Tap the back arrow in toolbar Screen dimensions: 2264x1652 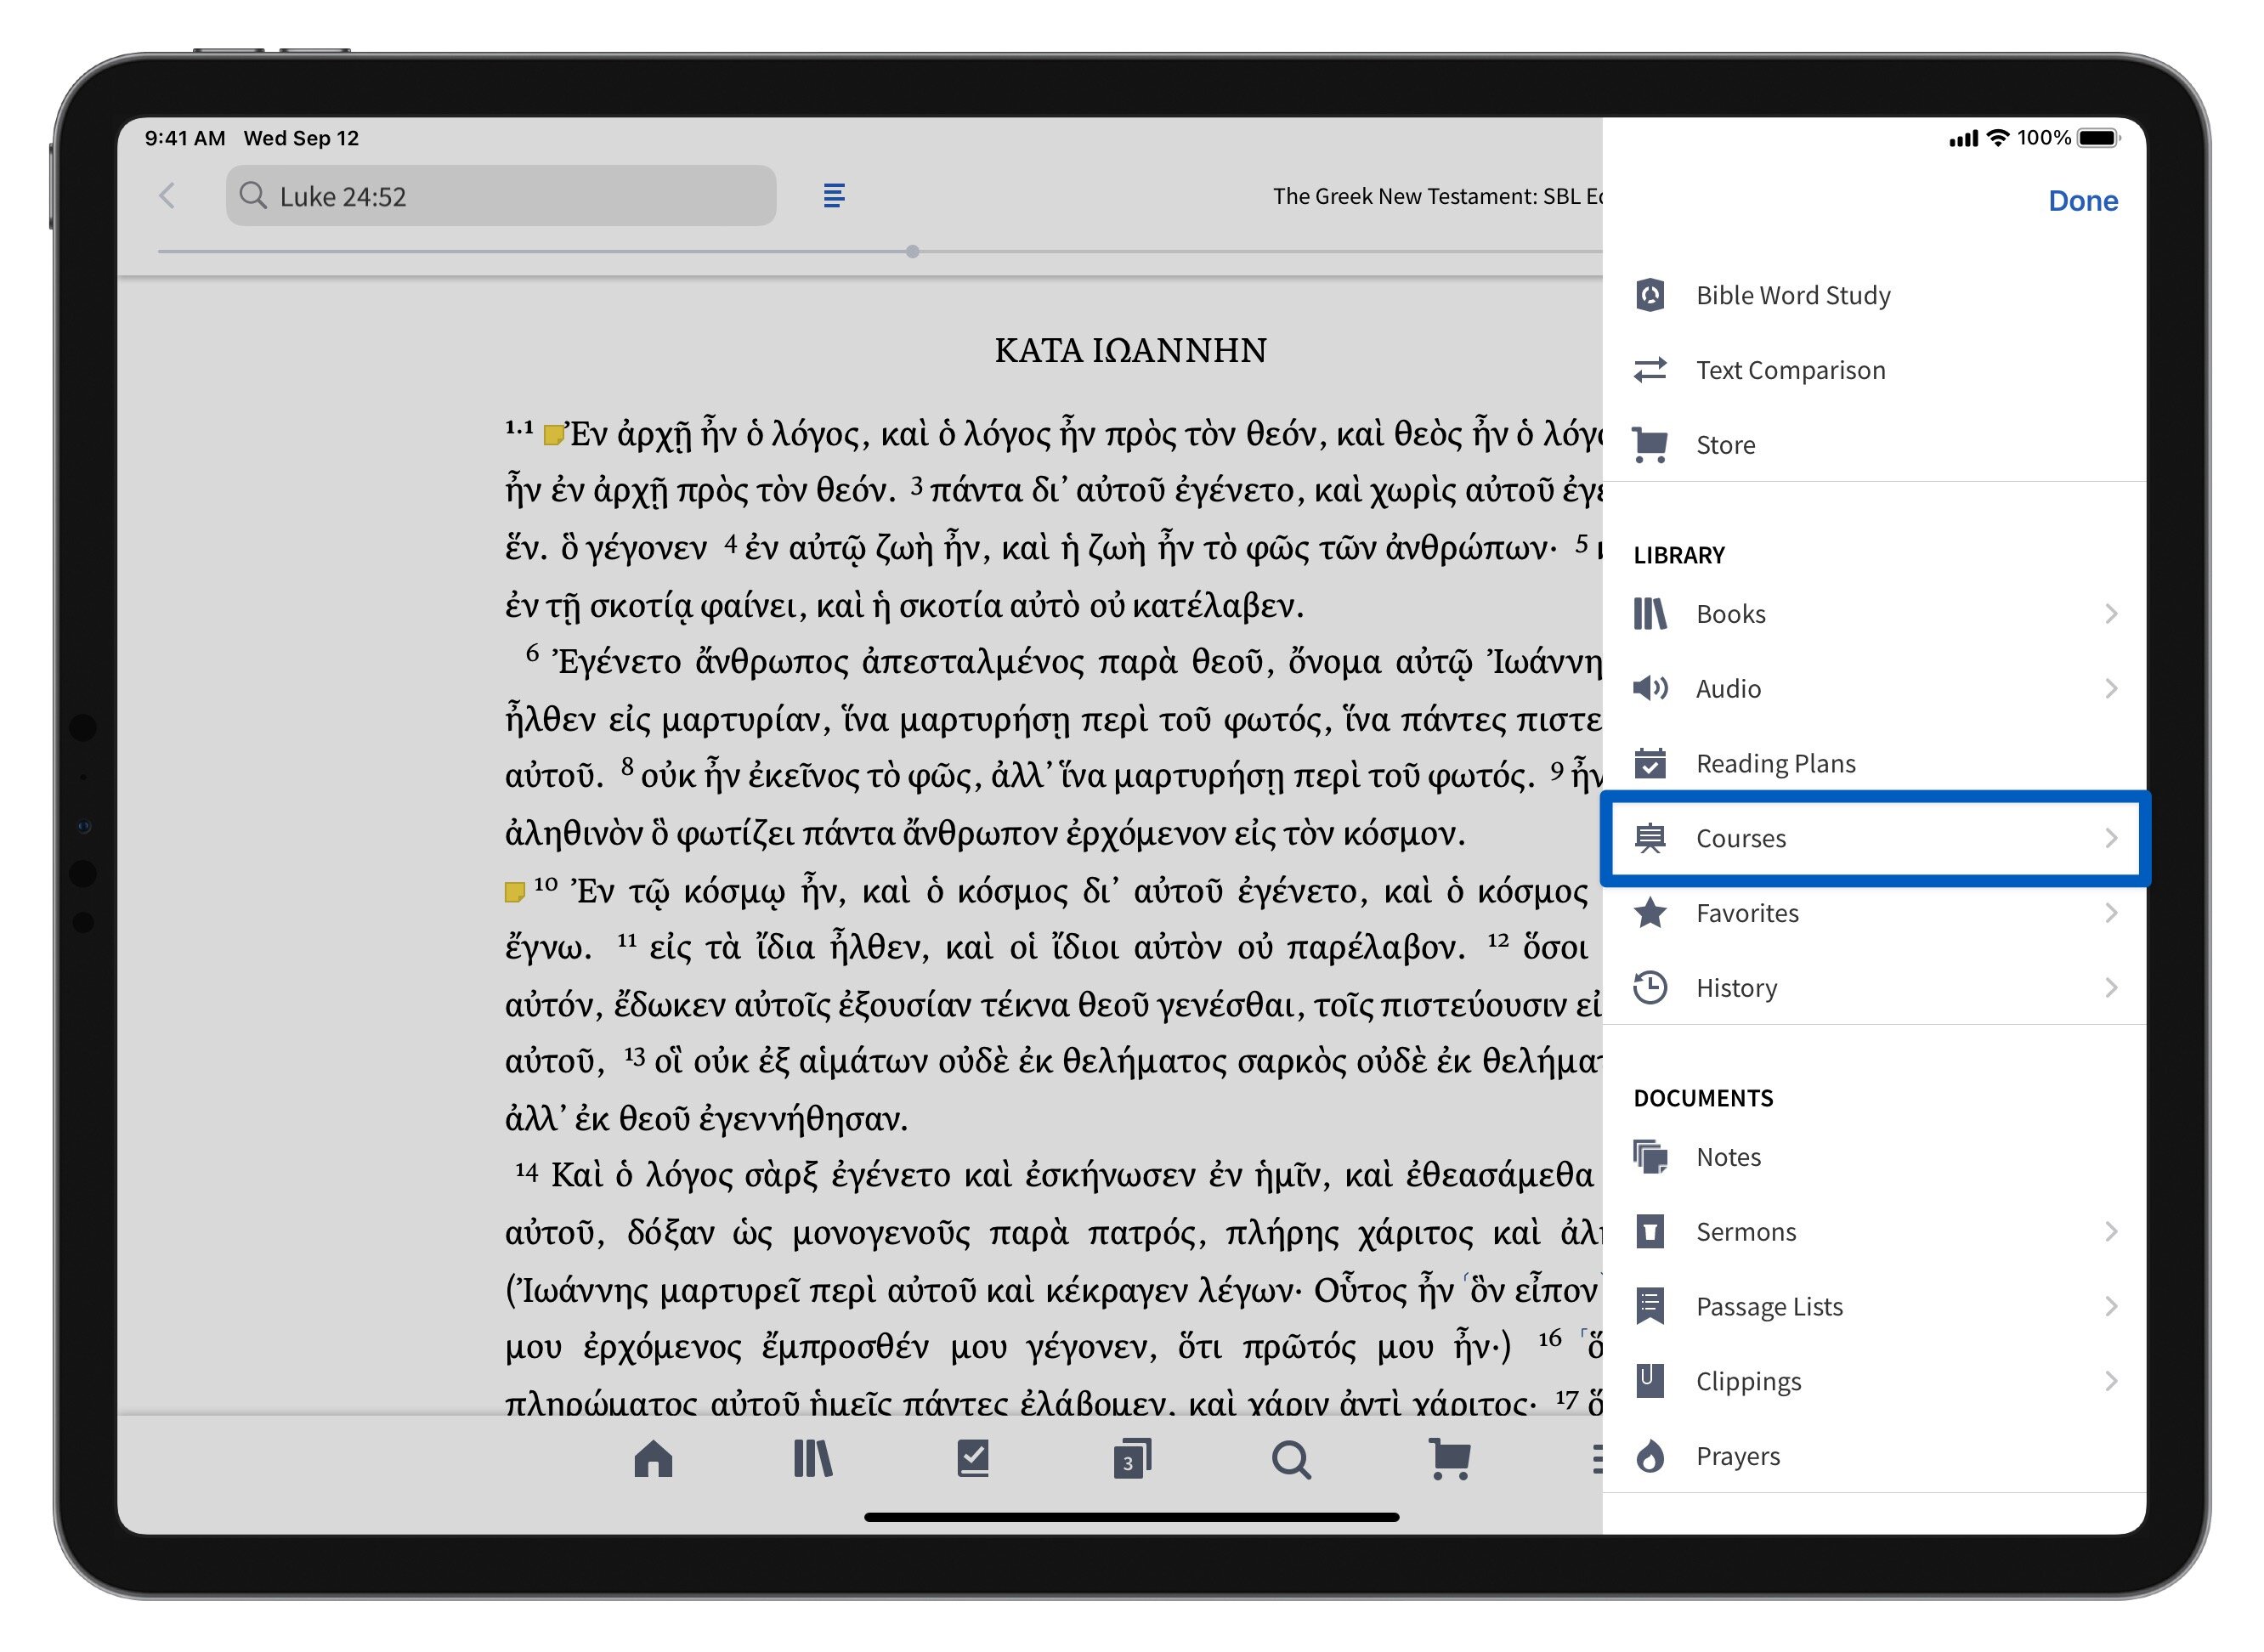pos(167,196)
